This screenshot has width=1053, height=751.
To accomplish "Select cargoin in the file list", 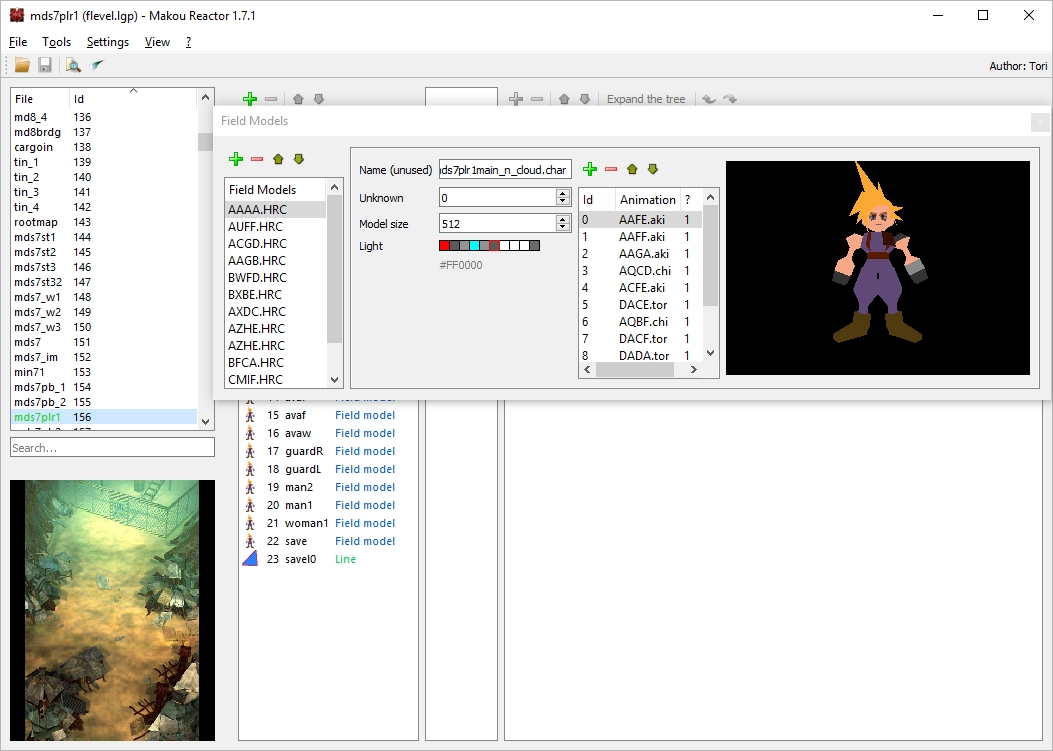I will point(104,147).
